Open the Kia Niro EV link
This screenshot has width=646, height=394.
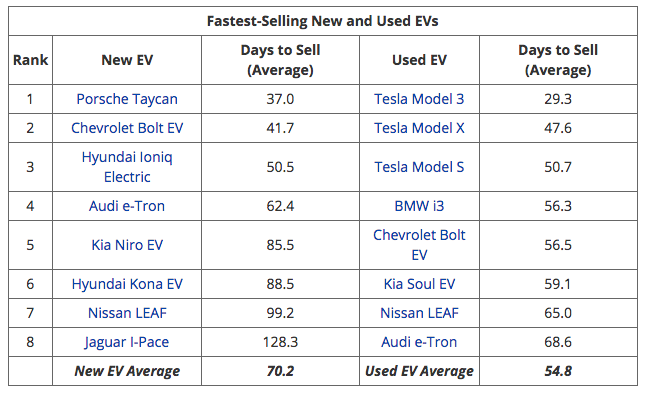(127, 245)
